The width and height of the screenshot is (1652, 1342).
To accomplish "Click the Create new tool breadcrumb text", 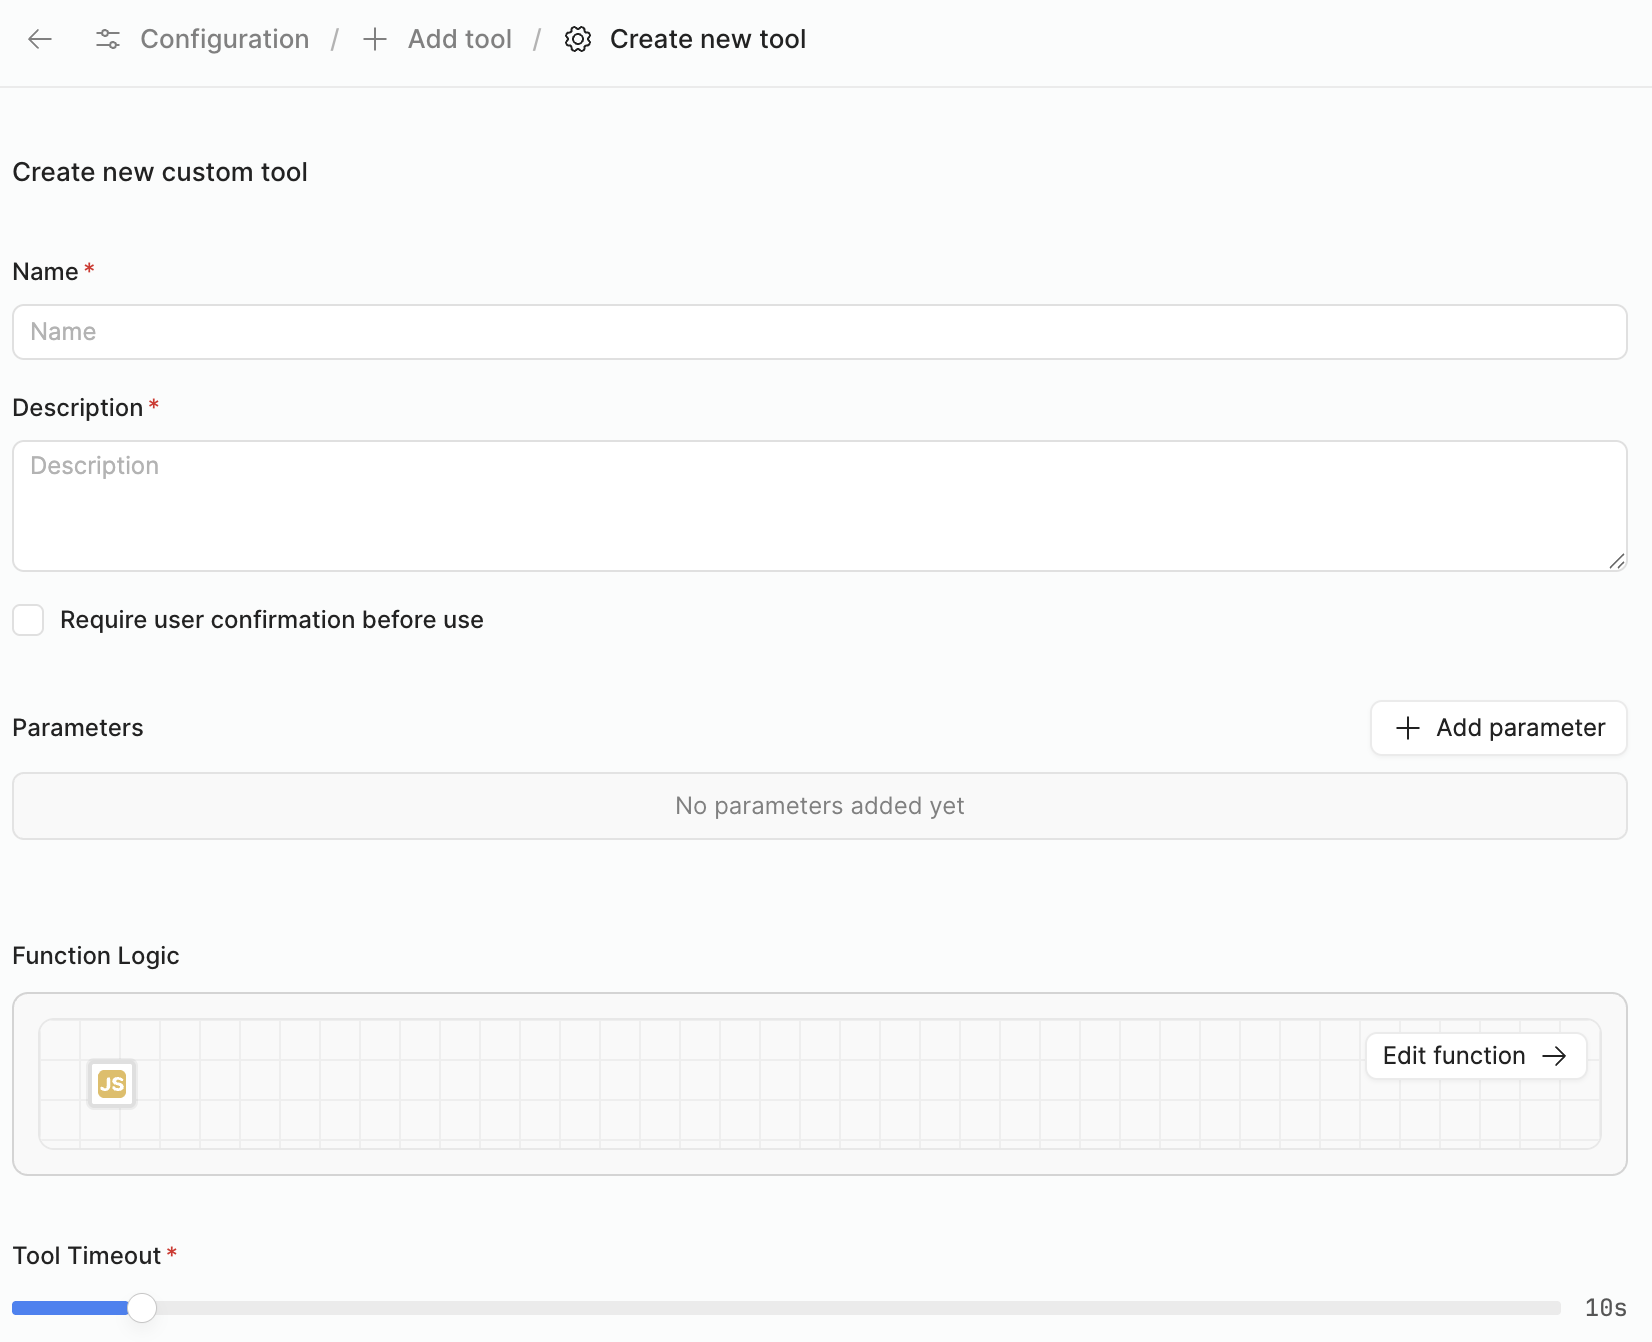I will (707, 39).
